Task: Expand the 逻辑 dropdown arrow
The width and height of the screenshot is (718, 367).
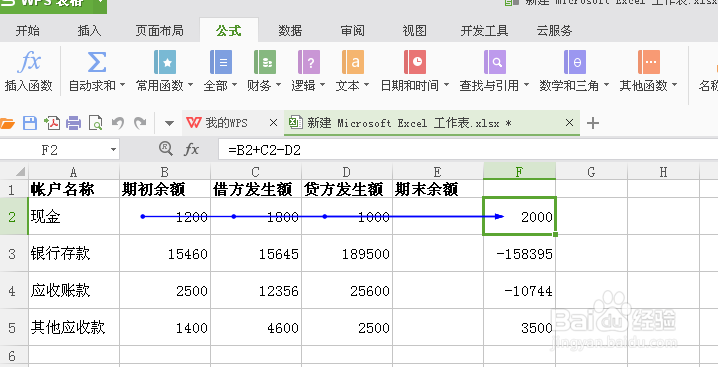Action: pos(322,85)
